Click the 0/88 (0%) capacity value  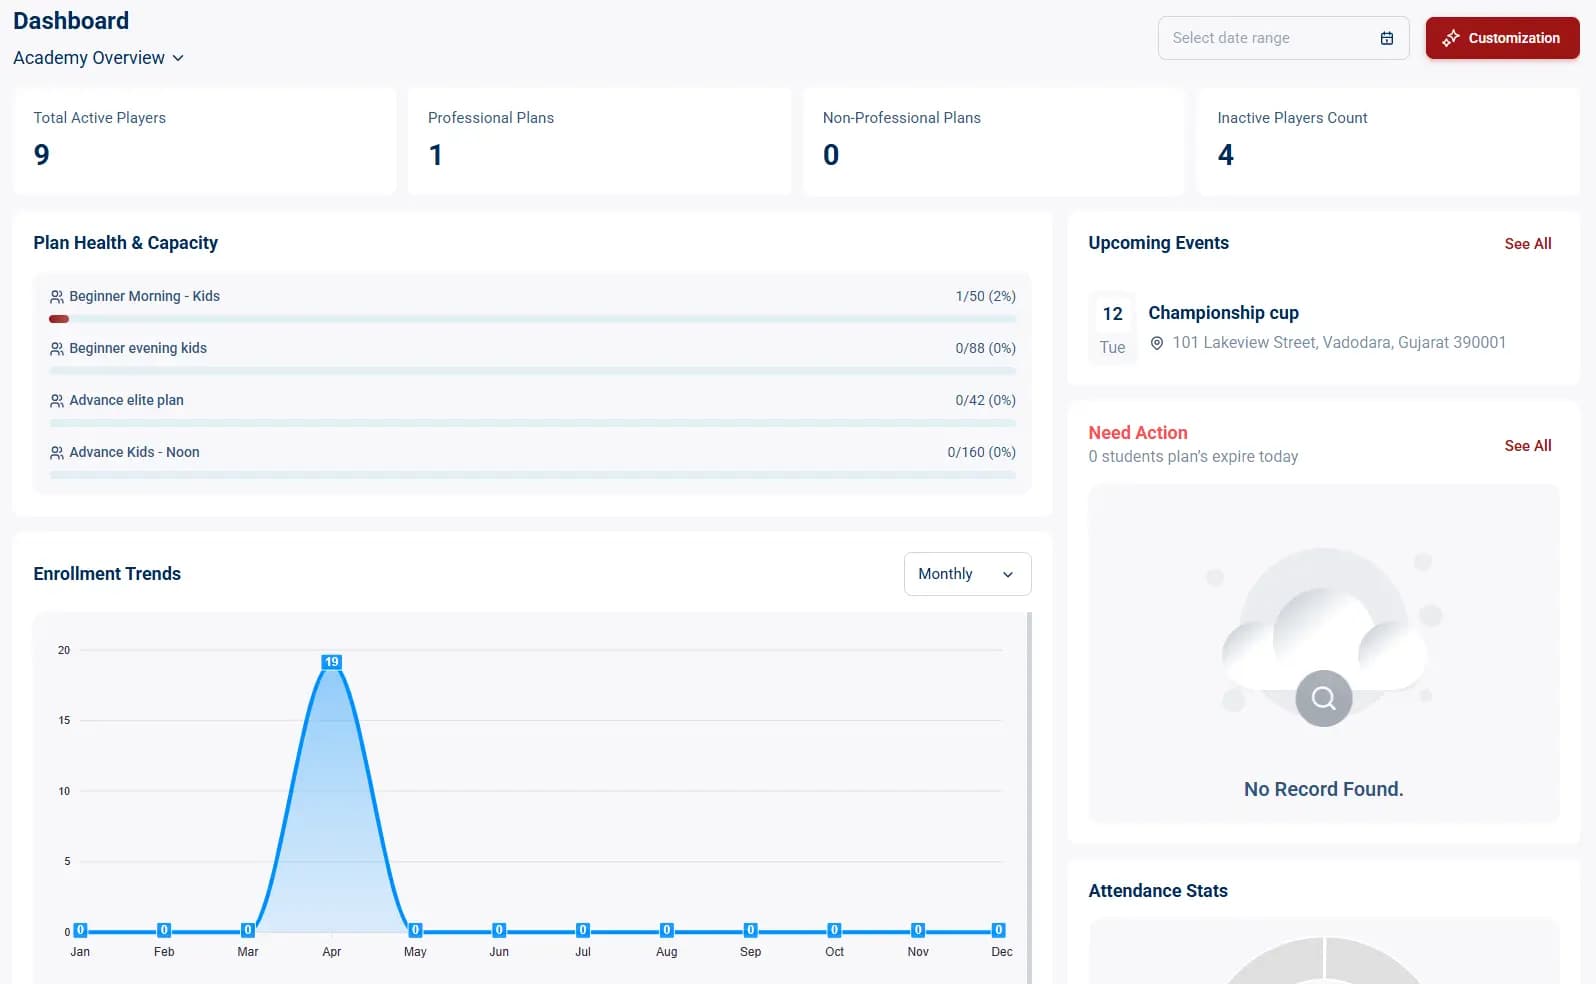(986, 349)
